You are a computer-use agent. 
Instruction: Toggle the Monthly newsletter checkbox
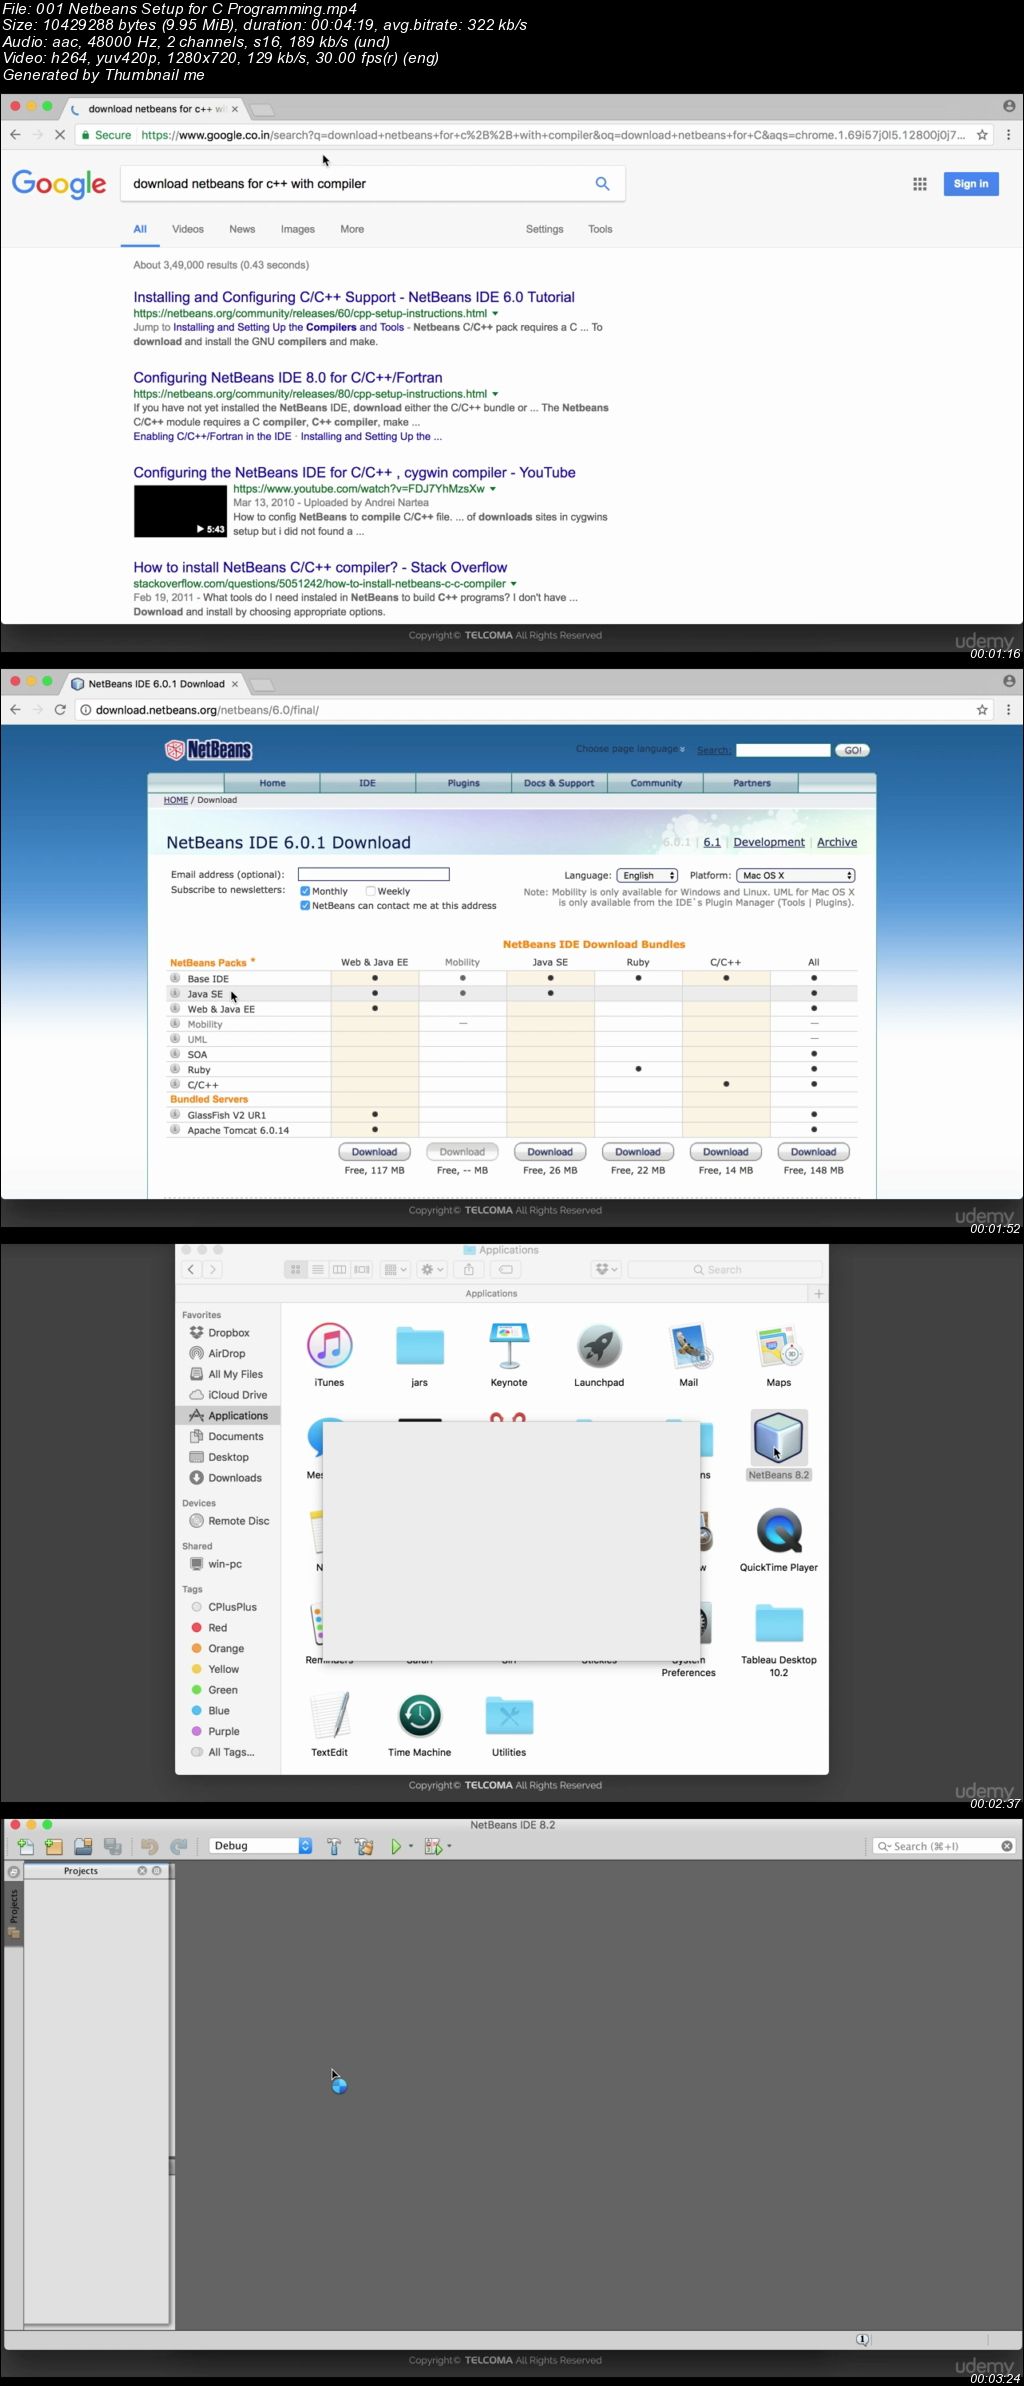click(x=305, y=891)
